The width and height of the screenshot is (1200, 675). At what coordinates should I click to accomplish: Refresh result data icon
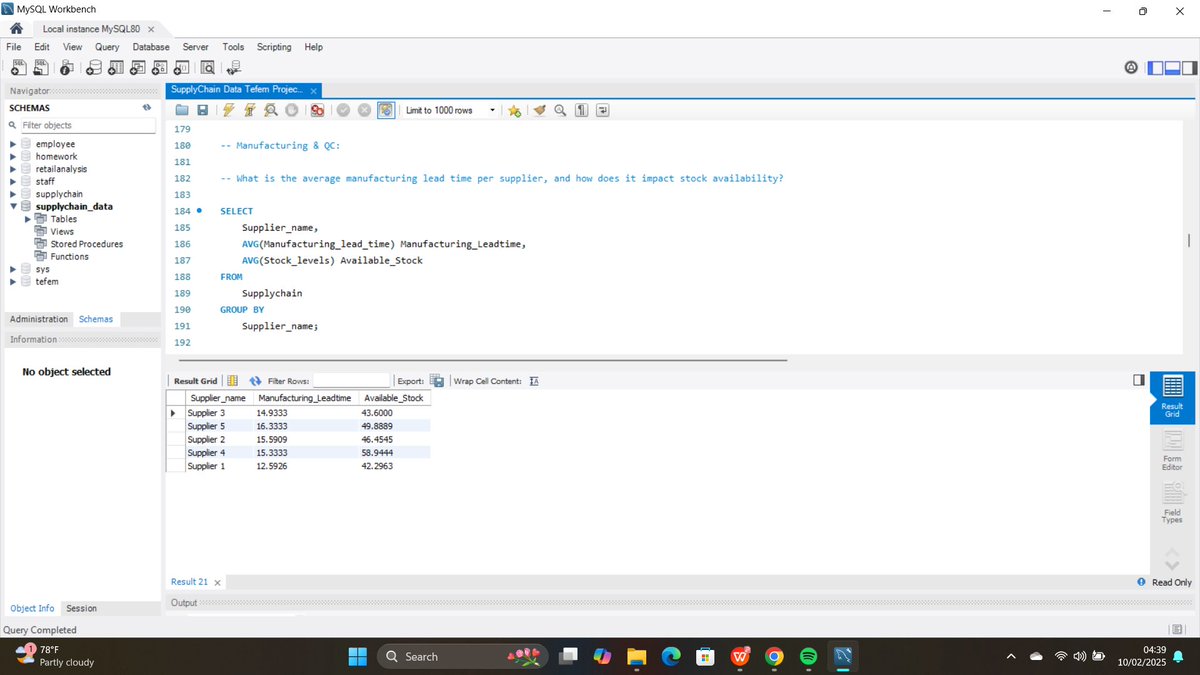tap(256, 381)
